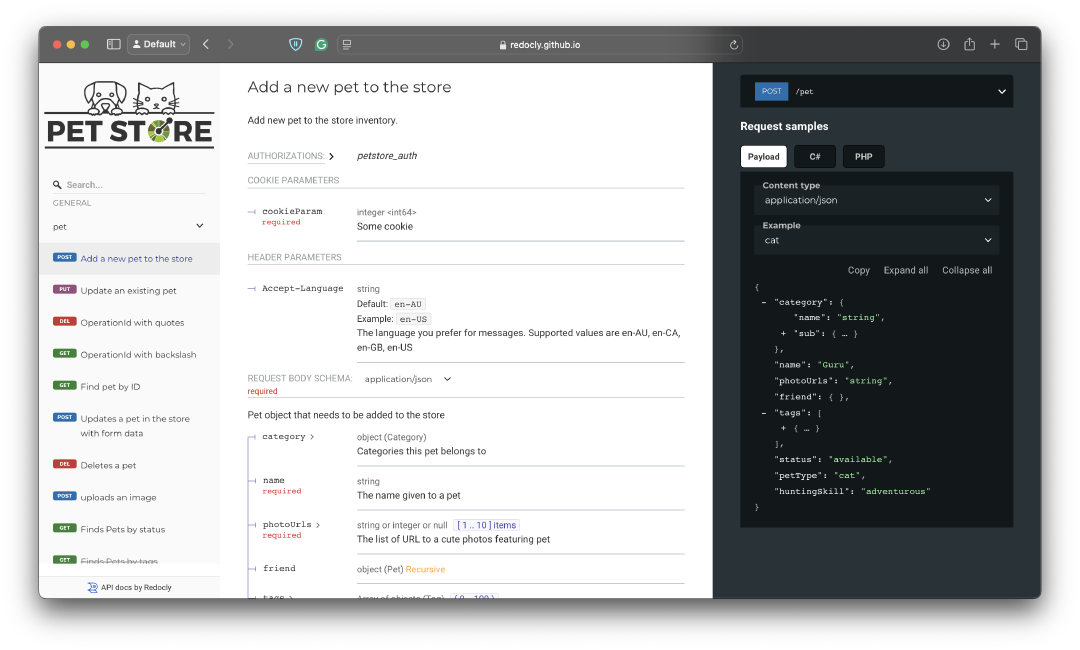This screenshot has height=650, width=1080.
Task: Click the cookieParam parameter name
Action: (292, 211)
